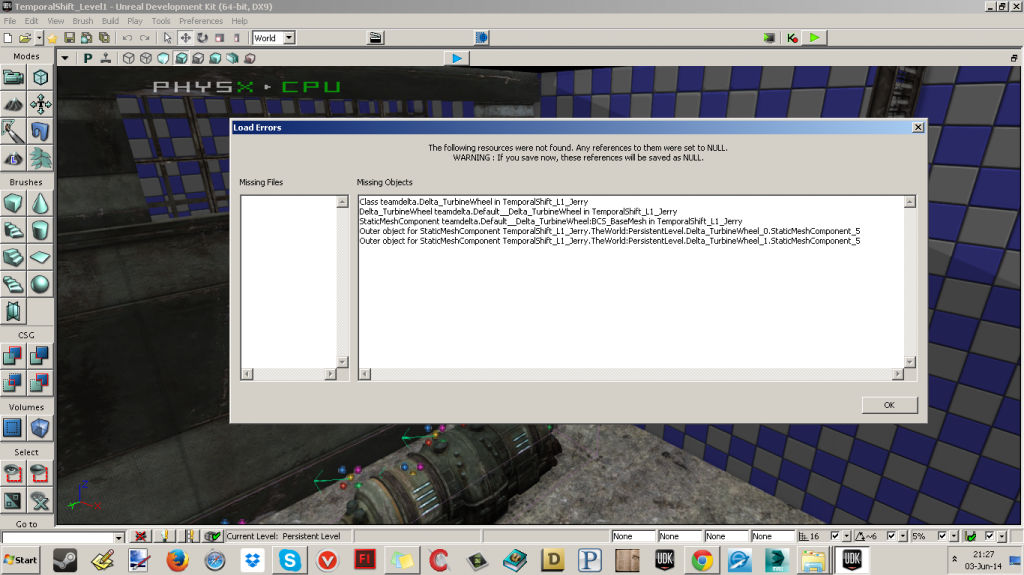The width and height of the screenshot is (1024, 575).
Task: Click the status bar command input field
Action: pos(58,537)
